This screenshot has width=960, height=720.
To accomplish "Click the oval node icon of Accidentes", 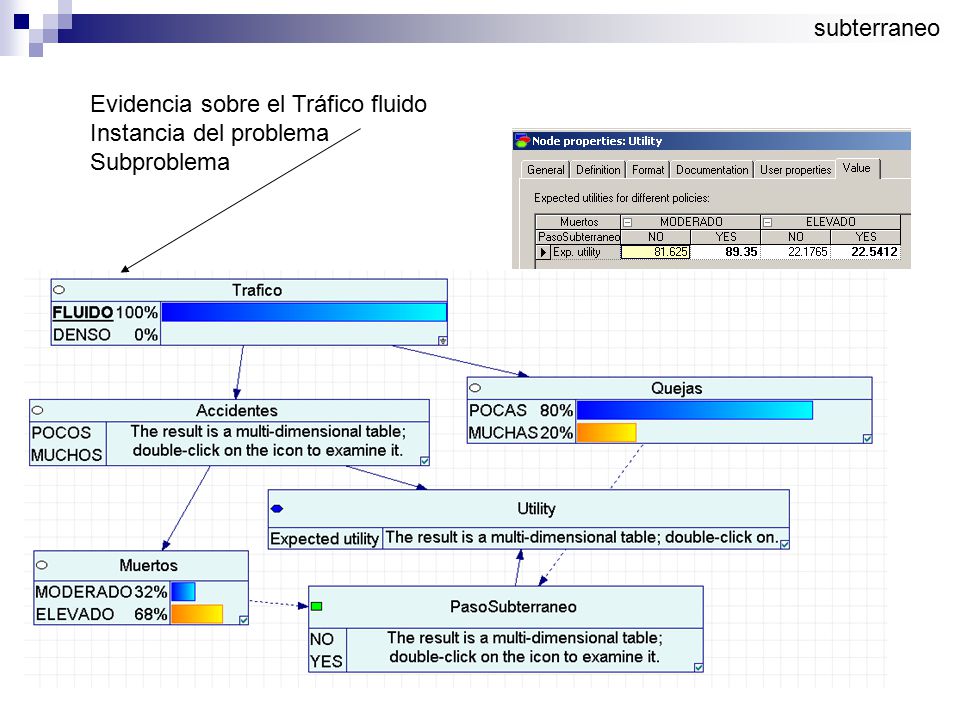I will coord(37,410).
